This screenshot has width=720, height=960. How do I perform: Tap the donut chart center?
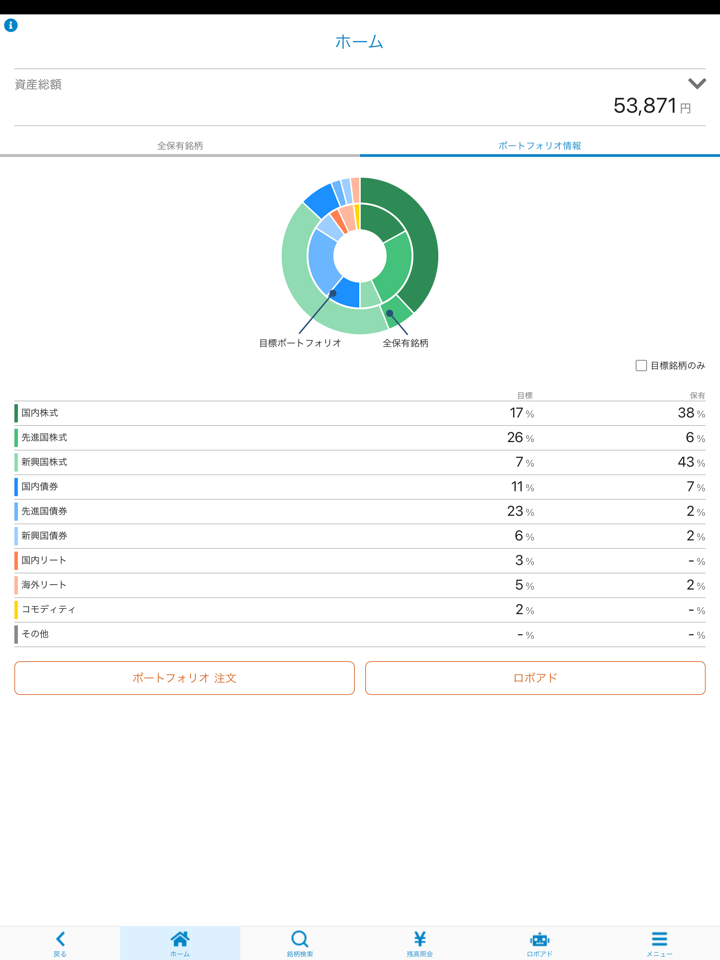[360, 256]
